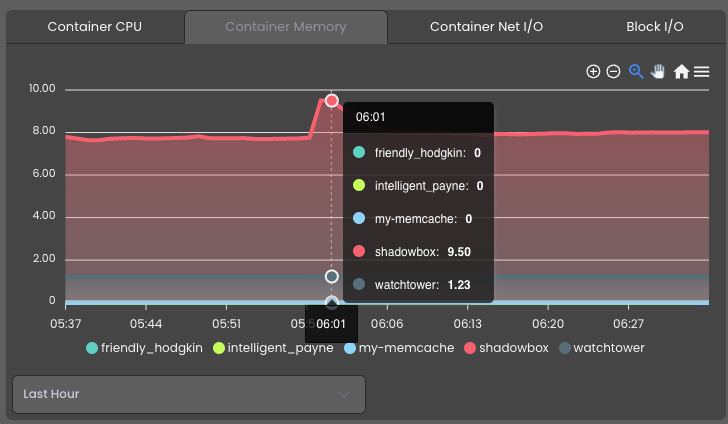728x424 pixels.
Task: Open the Last Hour time range dropdown
Action: click(189, 394)
